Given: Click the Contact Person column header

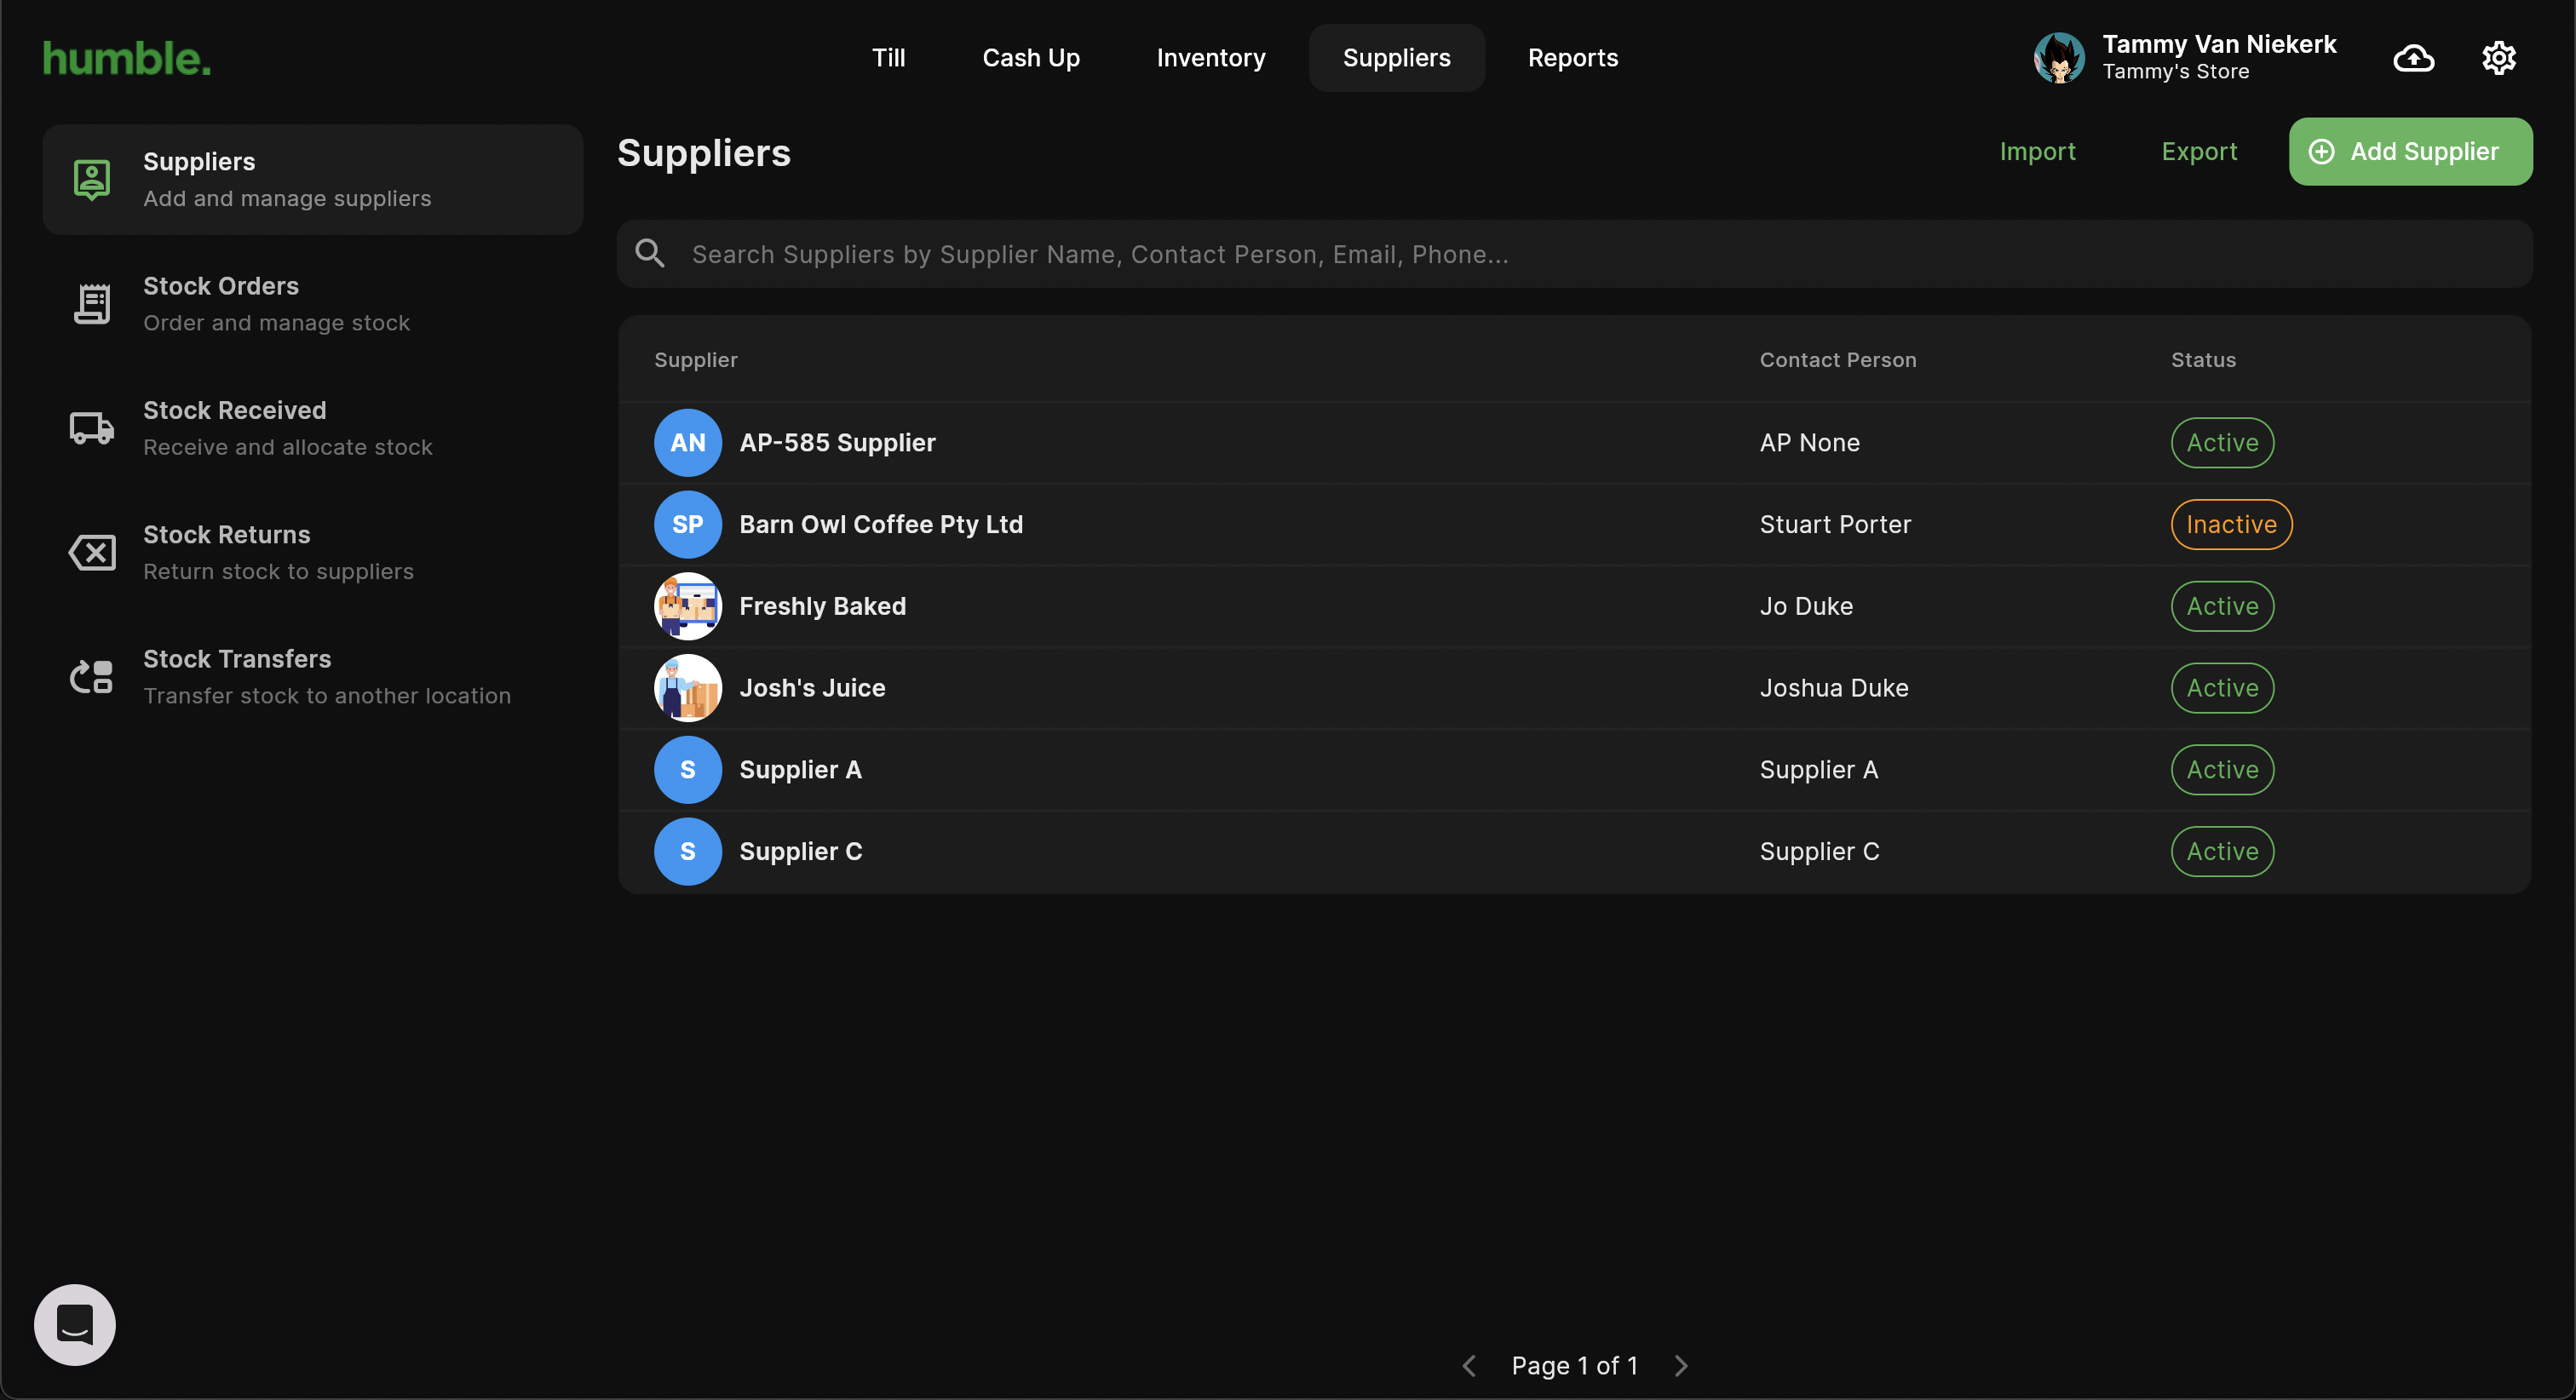Looking at the screenshot, I should click(x=1837, y=360).
